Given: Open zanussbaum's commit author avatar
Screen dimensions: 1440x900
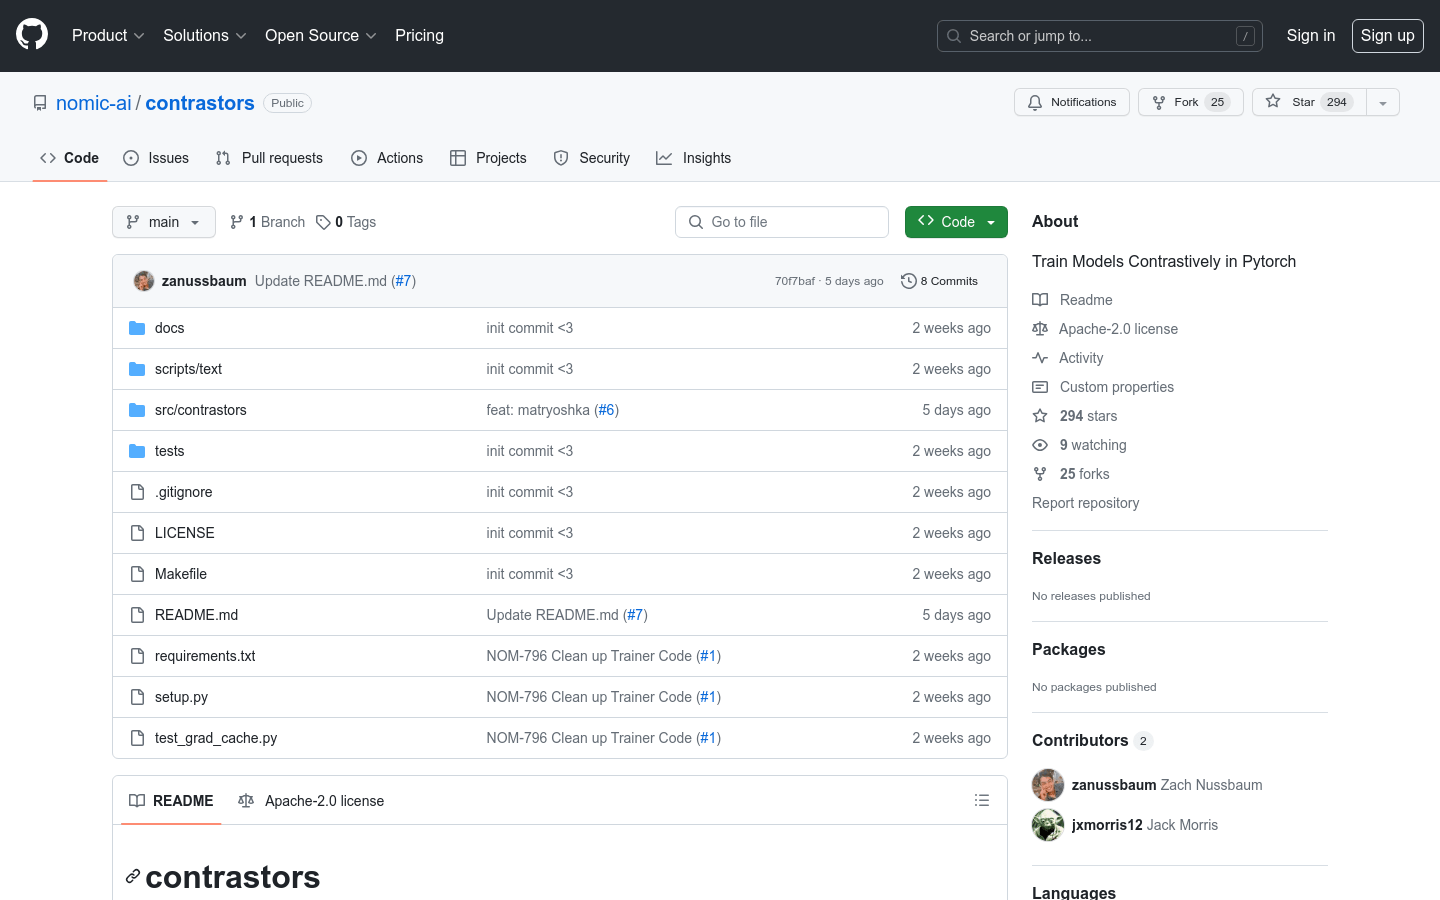Looking at the screenshot, I should pos(144,281).
